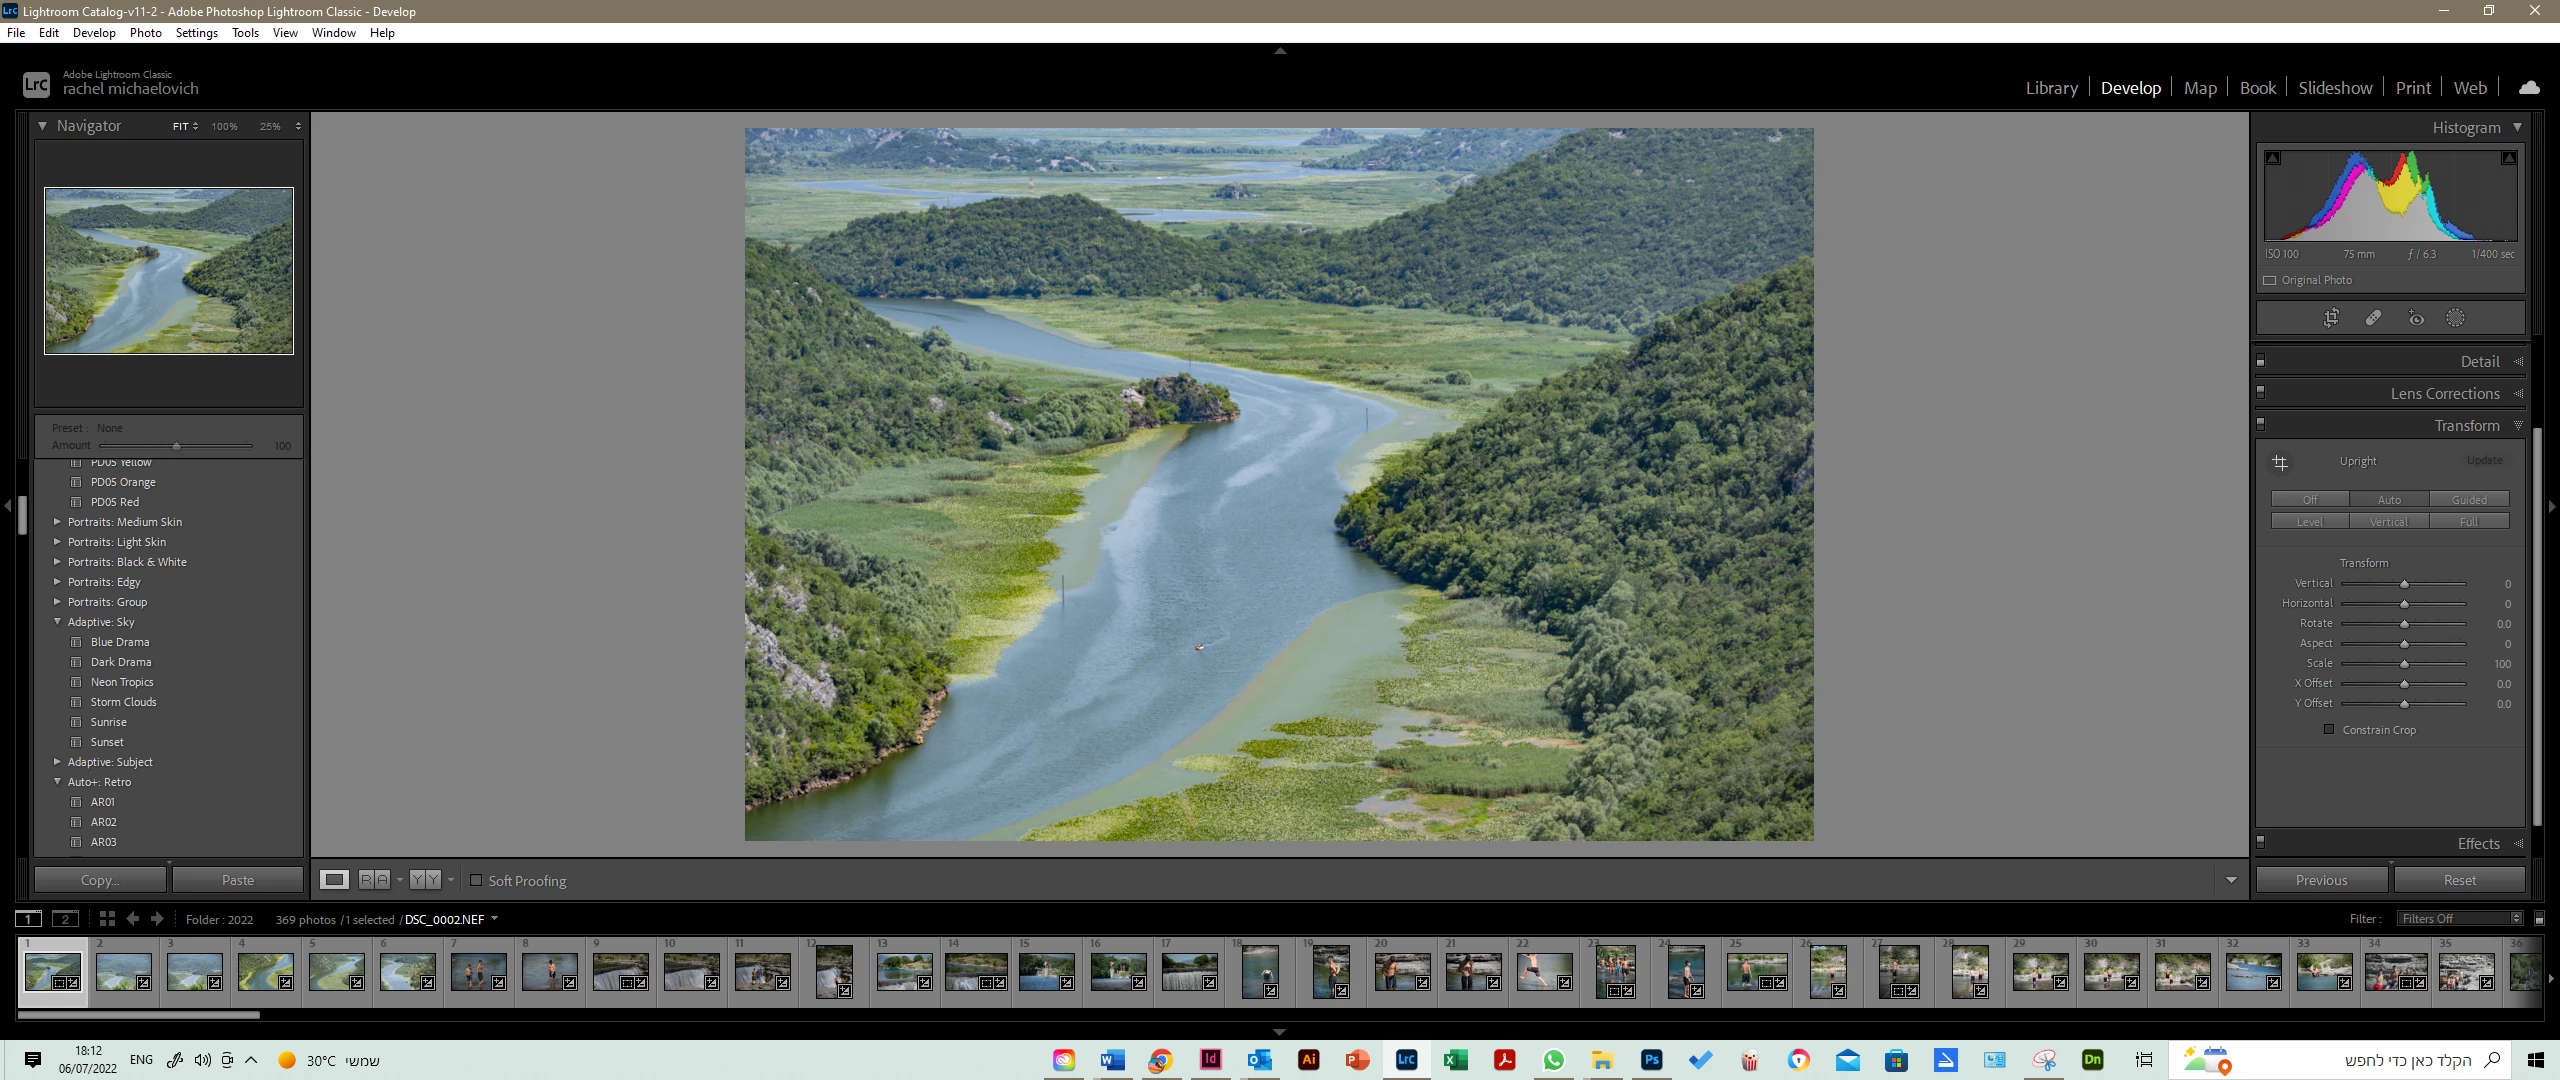Image resolution: width=2560 pixels, height=1080 pixels.
Task: Check the Constrain Crop option
Action: 2329,729
